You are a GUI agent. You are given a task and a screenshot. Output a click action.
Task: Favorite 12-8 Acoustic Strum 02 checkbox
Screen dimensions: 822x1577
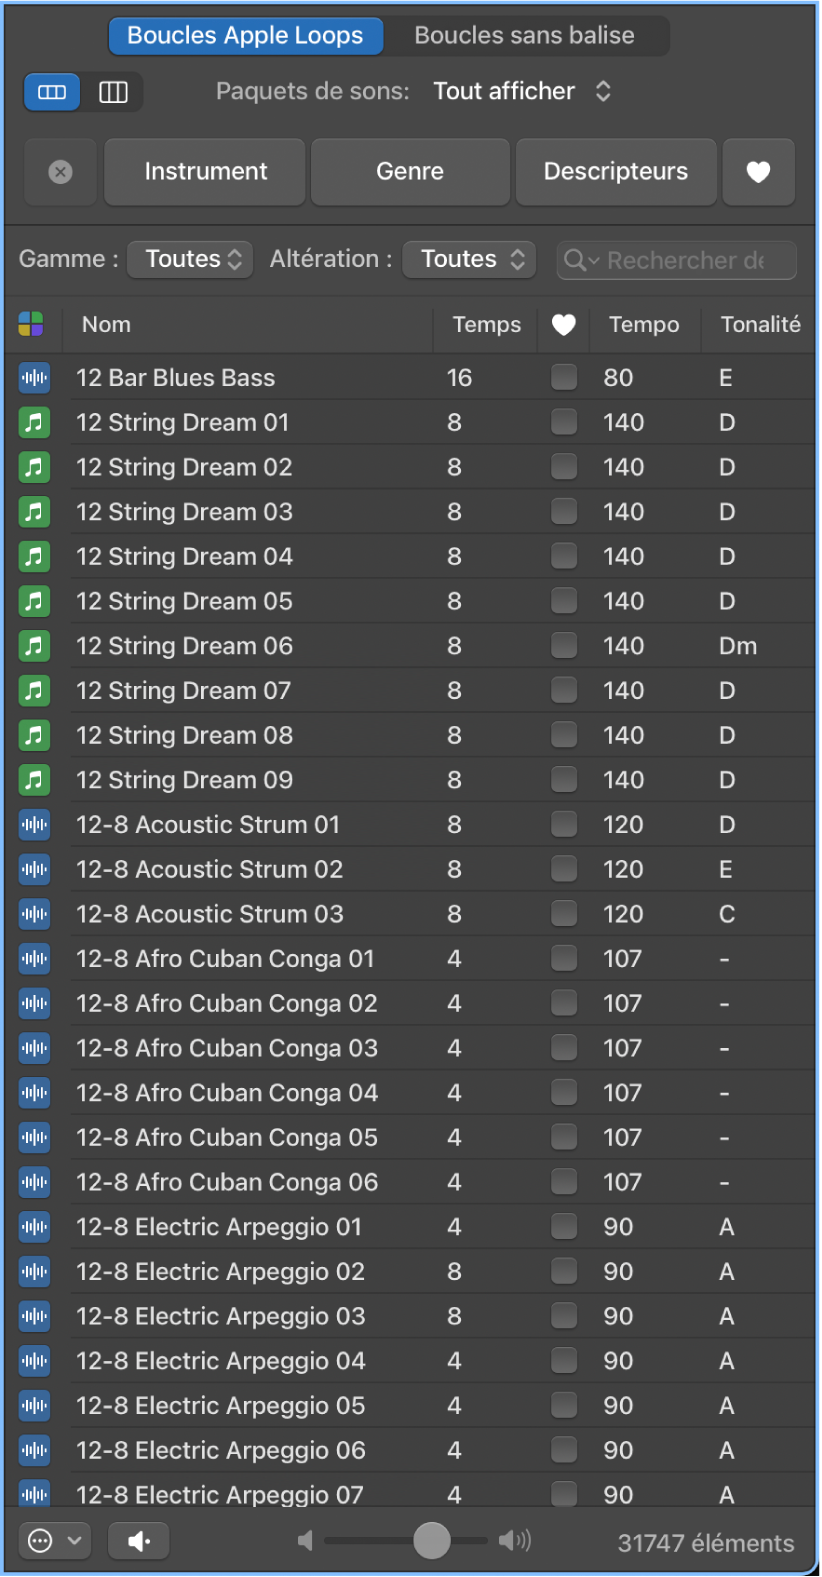tap(564, 870)
